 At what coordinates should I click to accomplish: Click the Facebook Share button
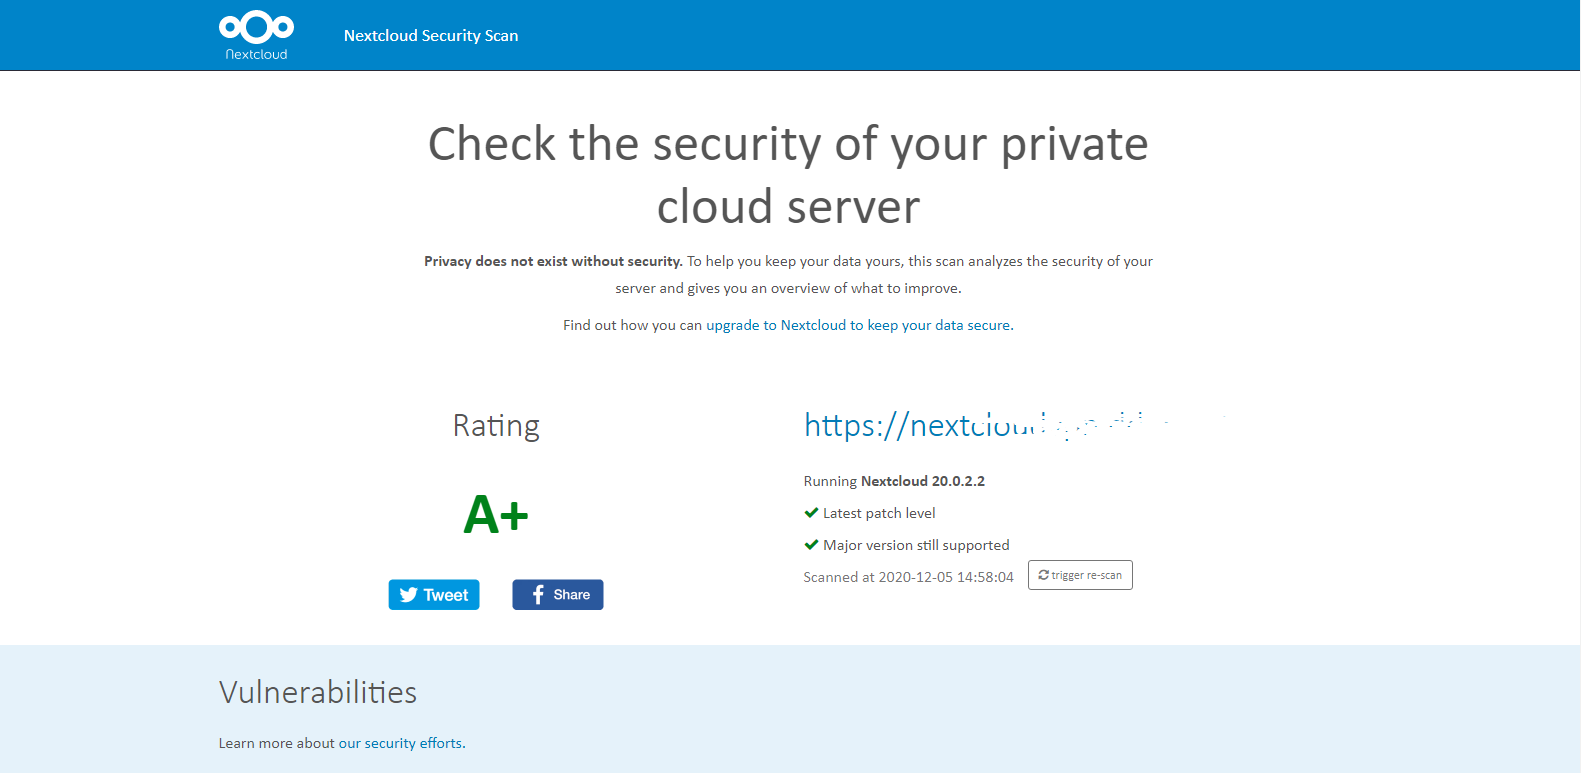(x=558, y=595)
